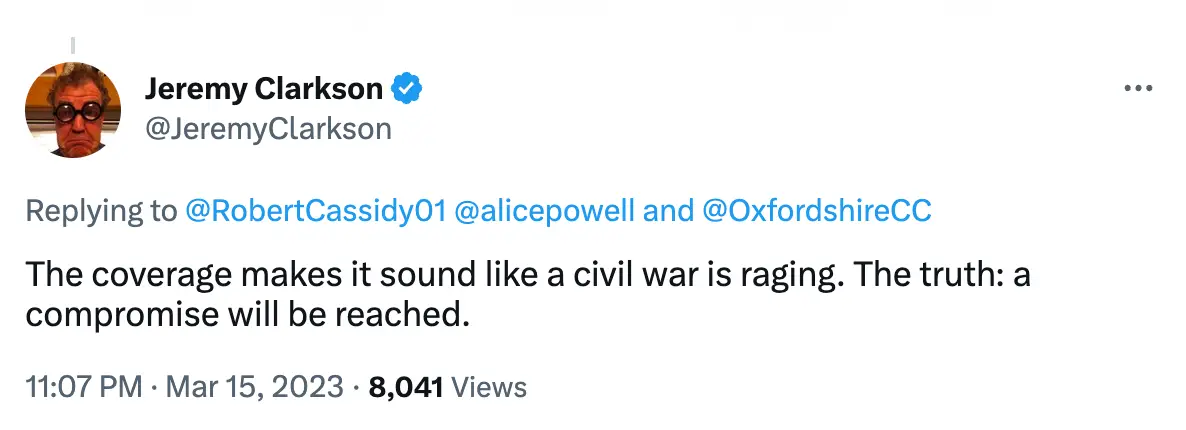Click the word 'and' between mentions
The width and height of the screenshot is (1186, 430).
click(x=671, y=211)
